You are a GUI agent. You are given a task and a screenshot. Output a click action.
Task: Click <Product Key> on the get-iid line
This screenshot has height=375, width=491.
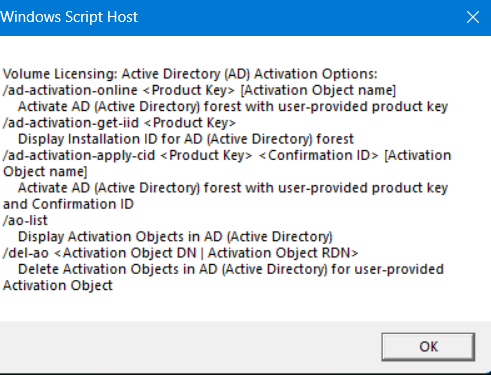click(x=190, y=123)
